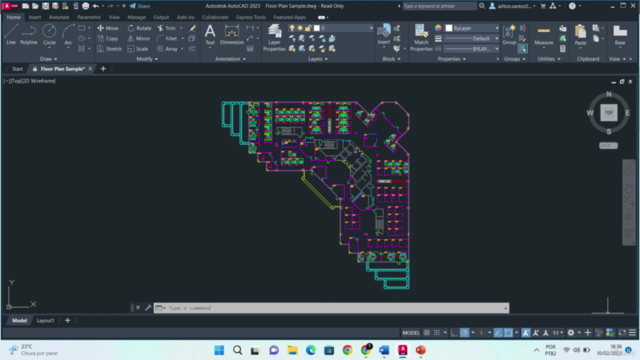
Task: Add new drawing tab with plus
Action: tap(103, 69)
